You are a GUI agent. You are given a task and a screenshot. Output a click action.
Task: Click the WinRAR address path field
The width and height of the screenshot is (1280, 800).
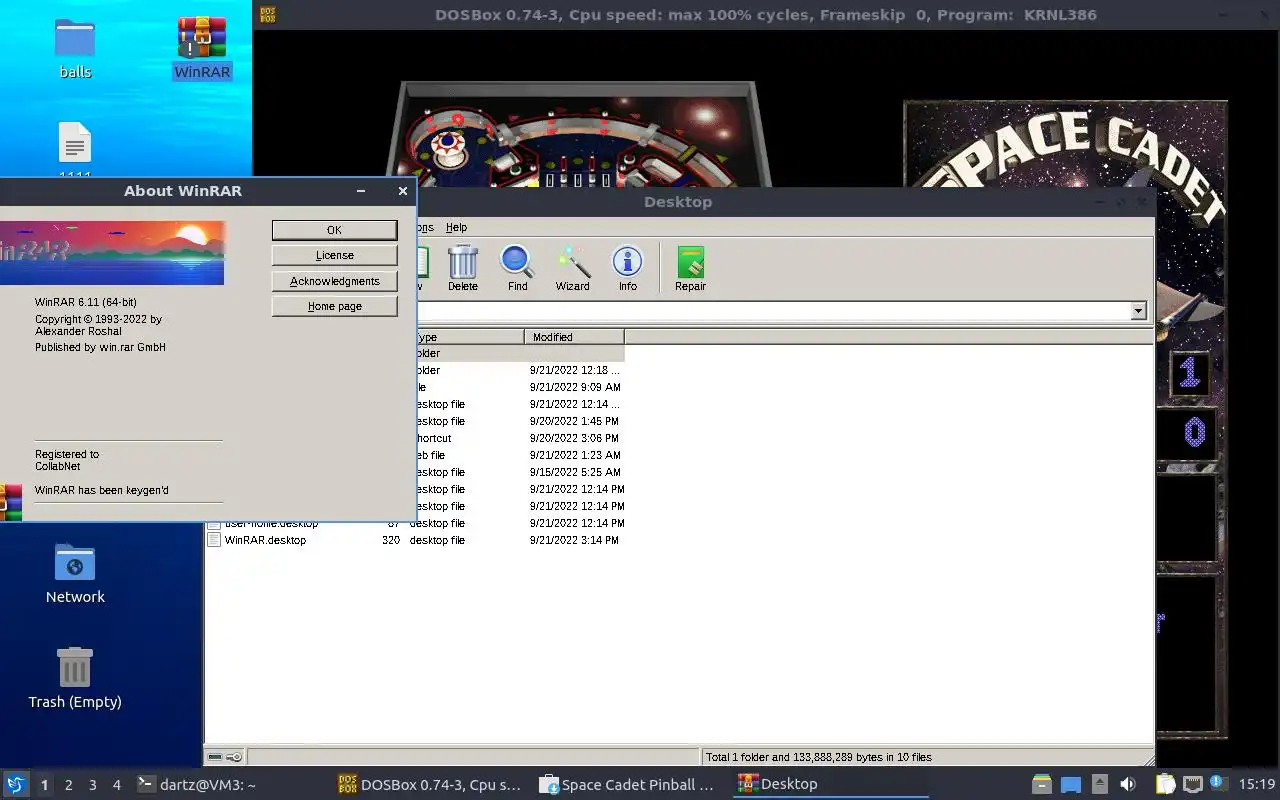point(774,312)
